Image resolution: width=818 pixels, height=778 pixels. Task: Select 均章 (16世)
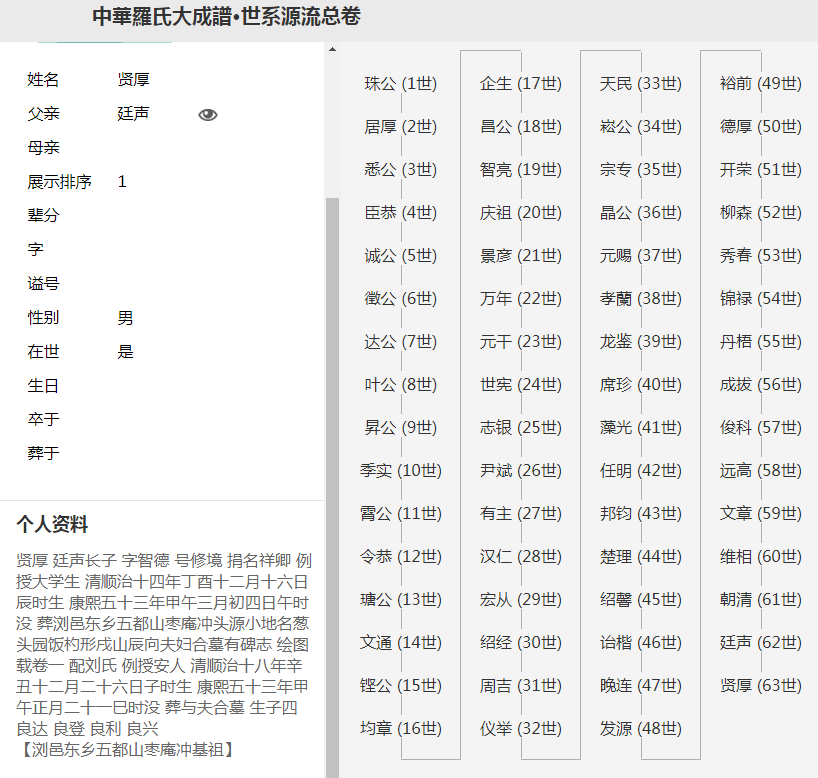point(401,728)
